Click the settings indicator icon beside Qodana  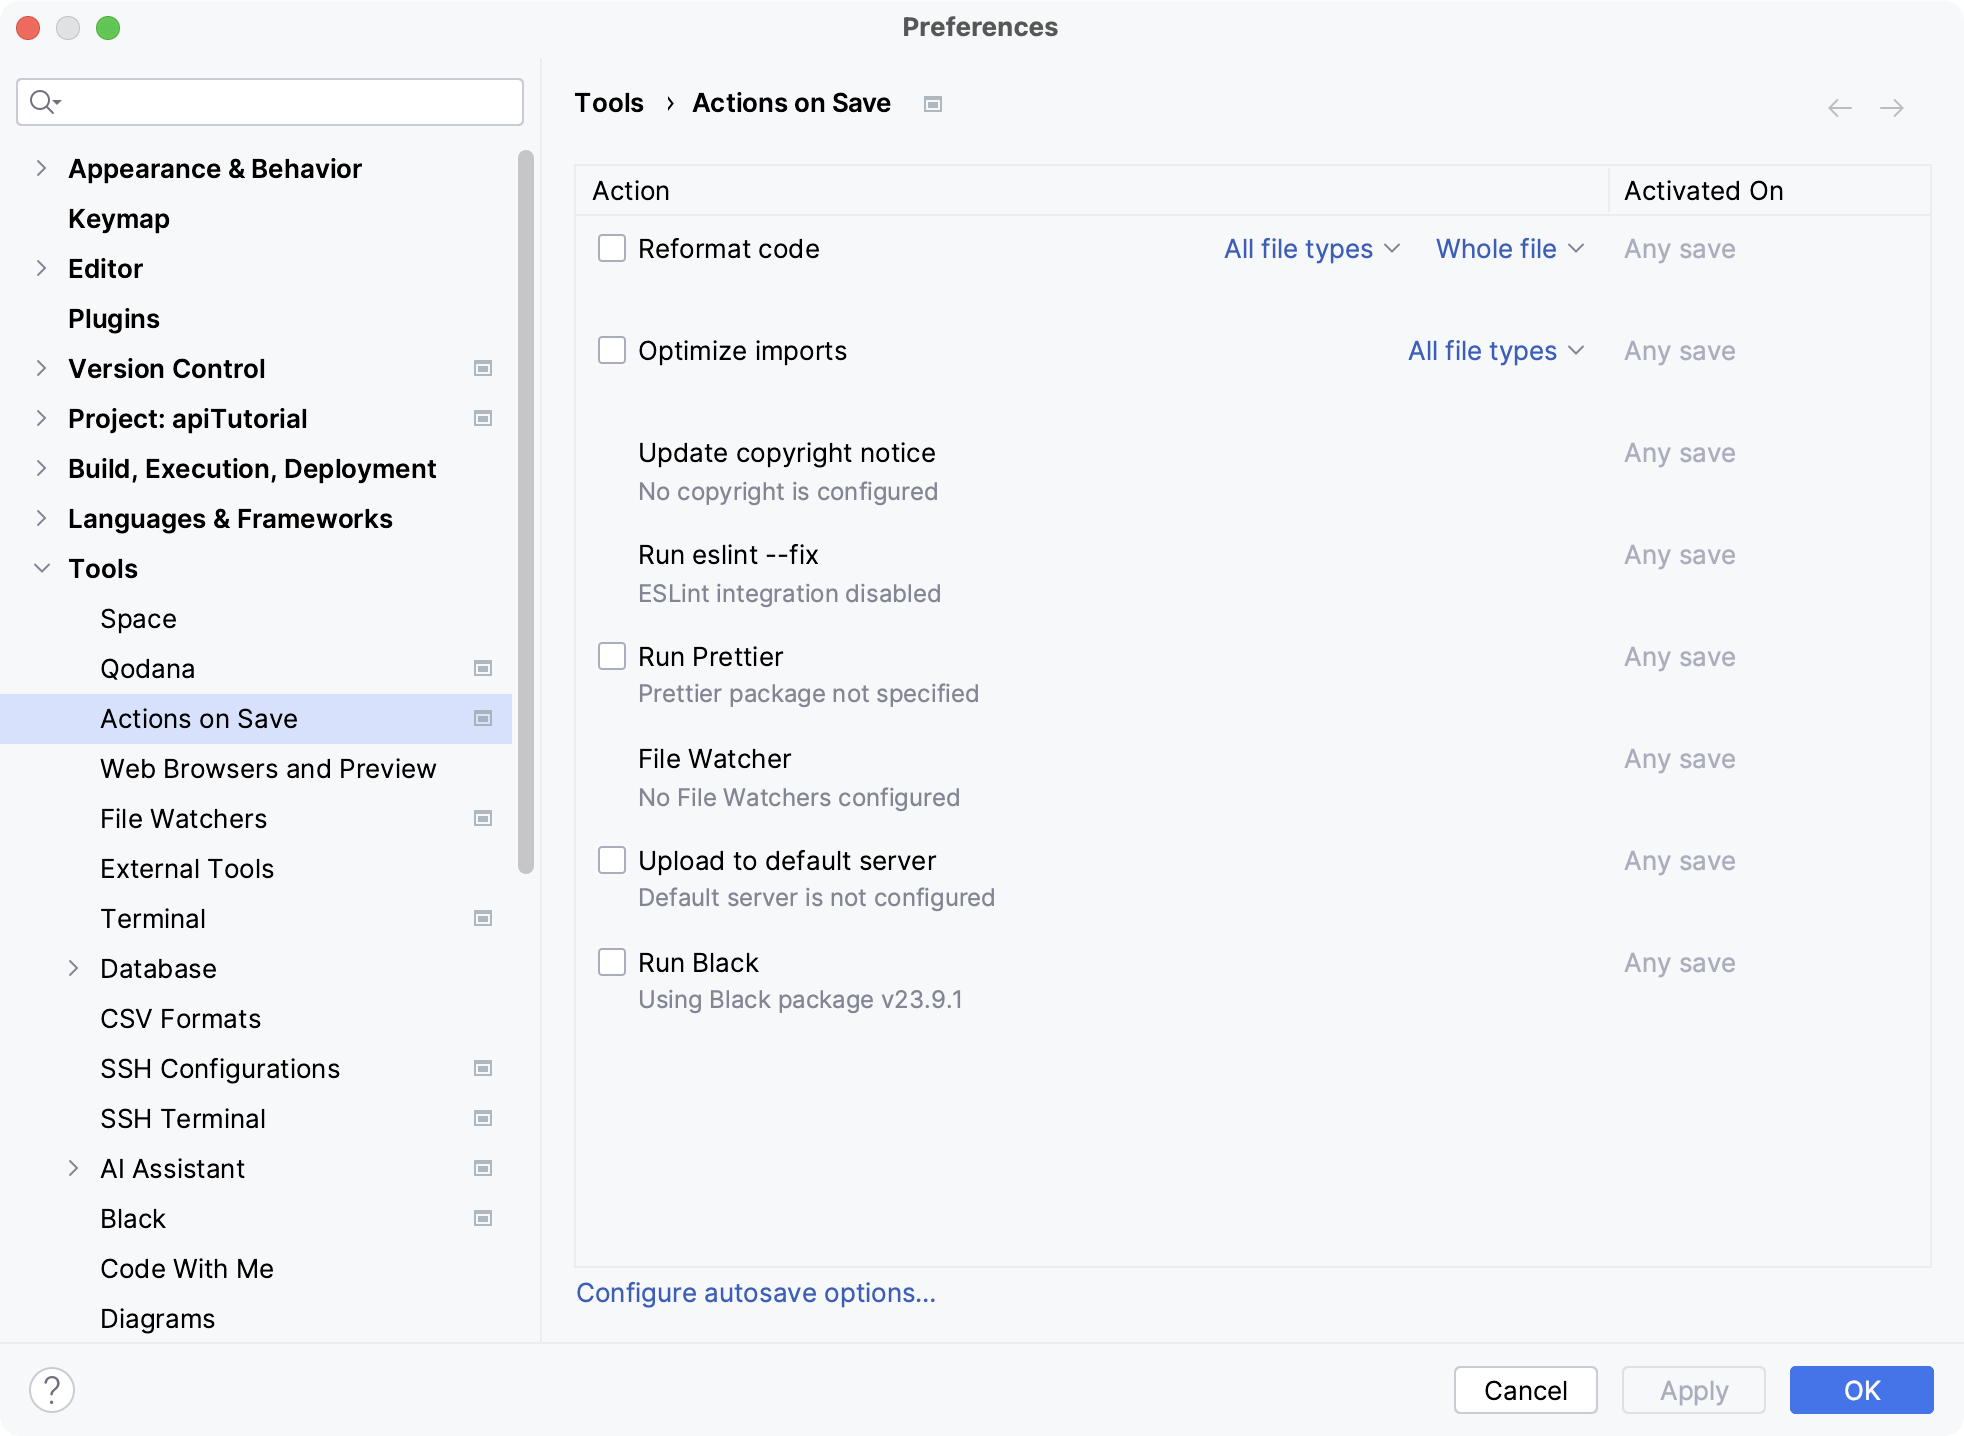tap(483, 668)
